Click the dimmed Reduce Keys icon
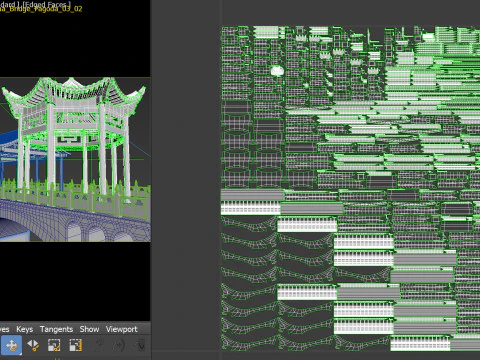480x360 pixels. pos(141,345)
